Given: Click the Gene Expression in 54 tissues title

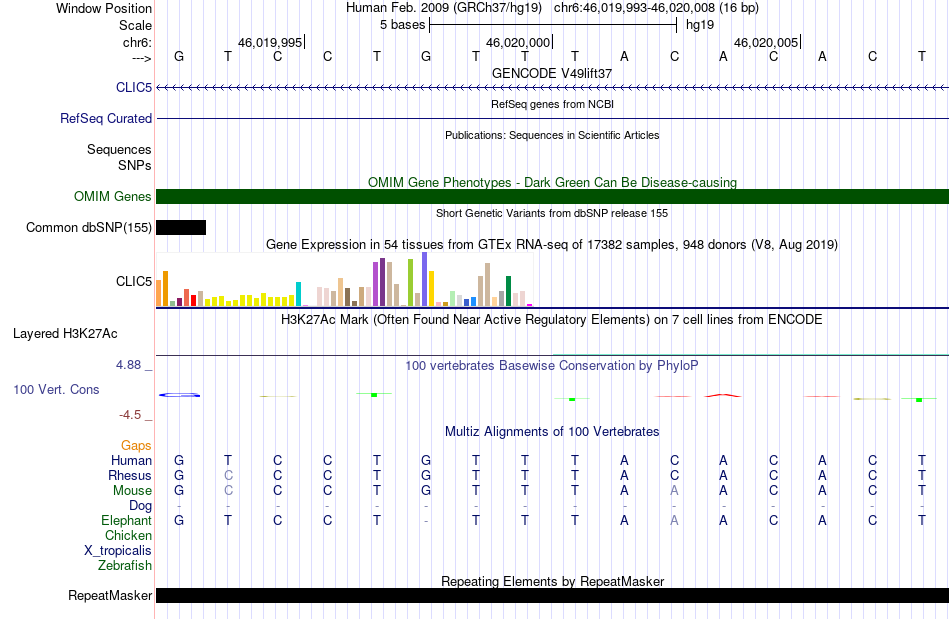Looking at the screenshot, I should click(552, 245).
